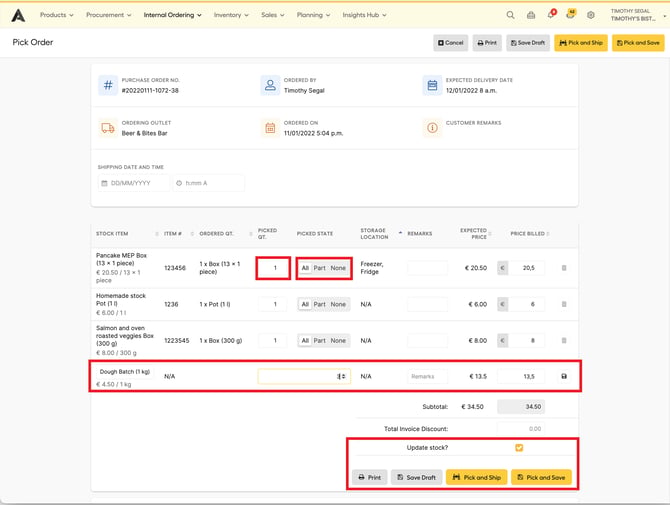
Task: Set Homemade stock Pot picked state to None
Action: point(338,304)
